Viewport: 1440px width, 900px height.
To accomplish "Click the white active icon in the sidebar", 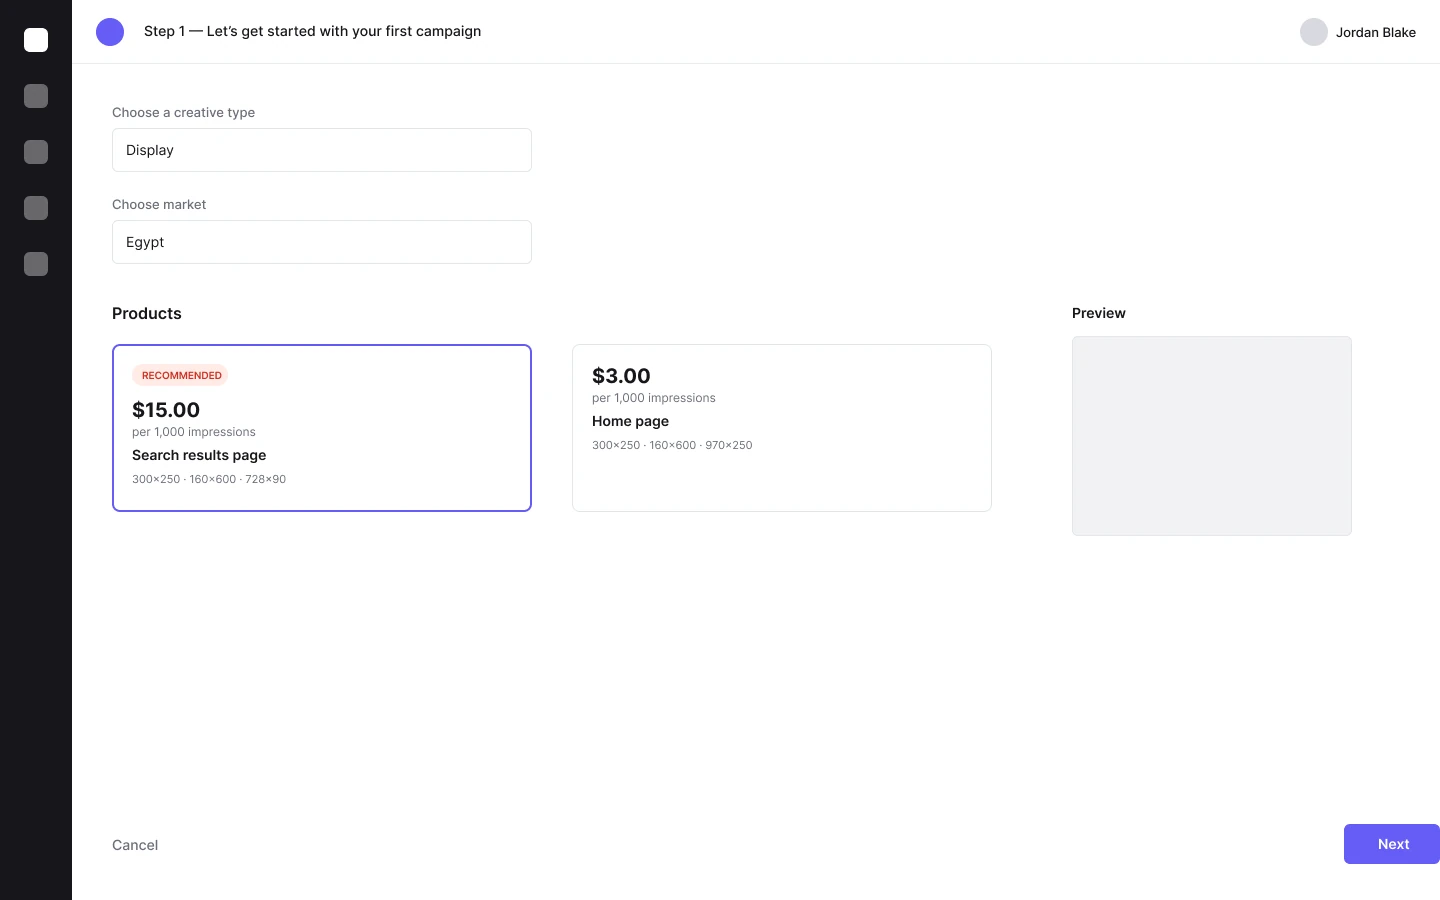I will (x=36, y=40).
